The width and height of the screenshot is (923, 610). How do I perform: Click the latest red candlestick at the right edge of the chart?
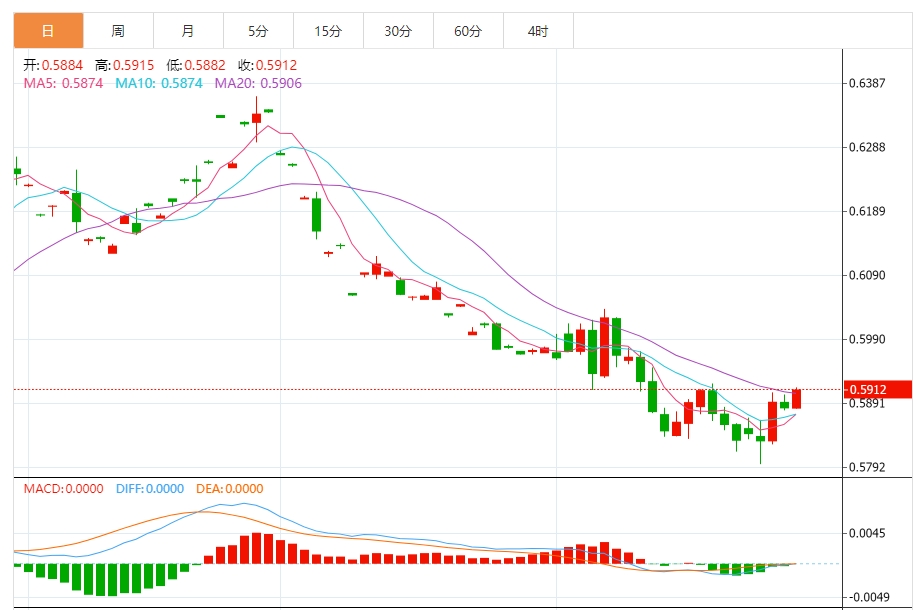pos(796,399)
